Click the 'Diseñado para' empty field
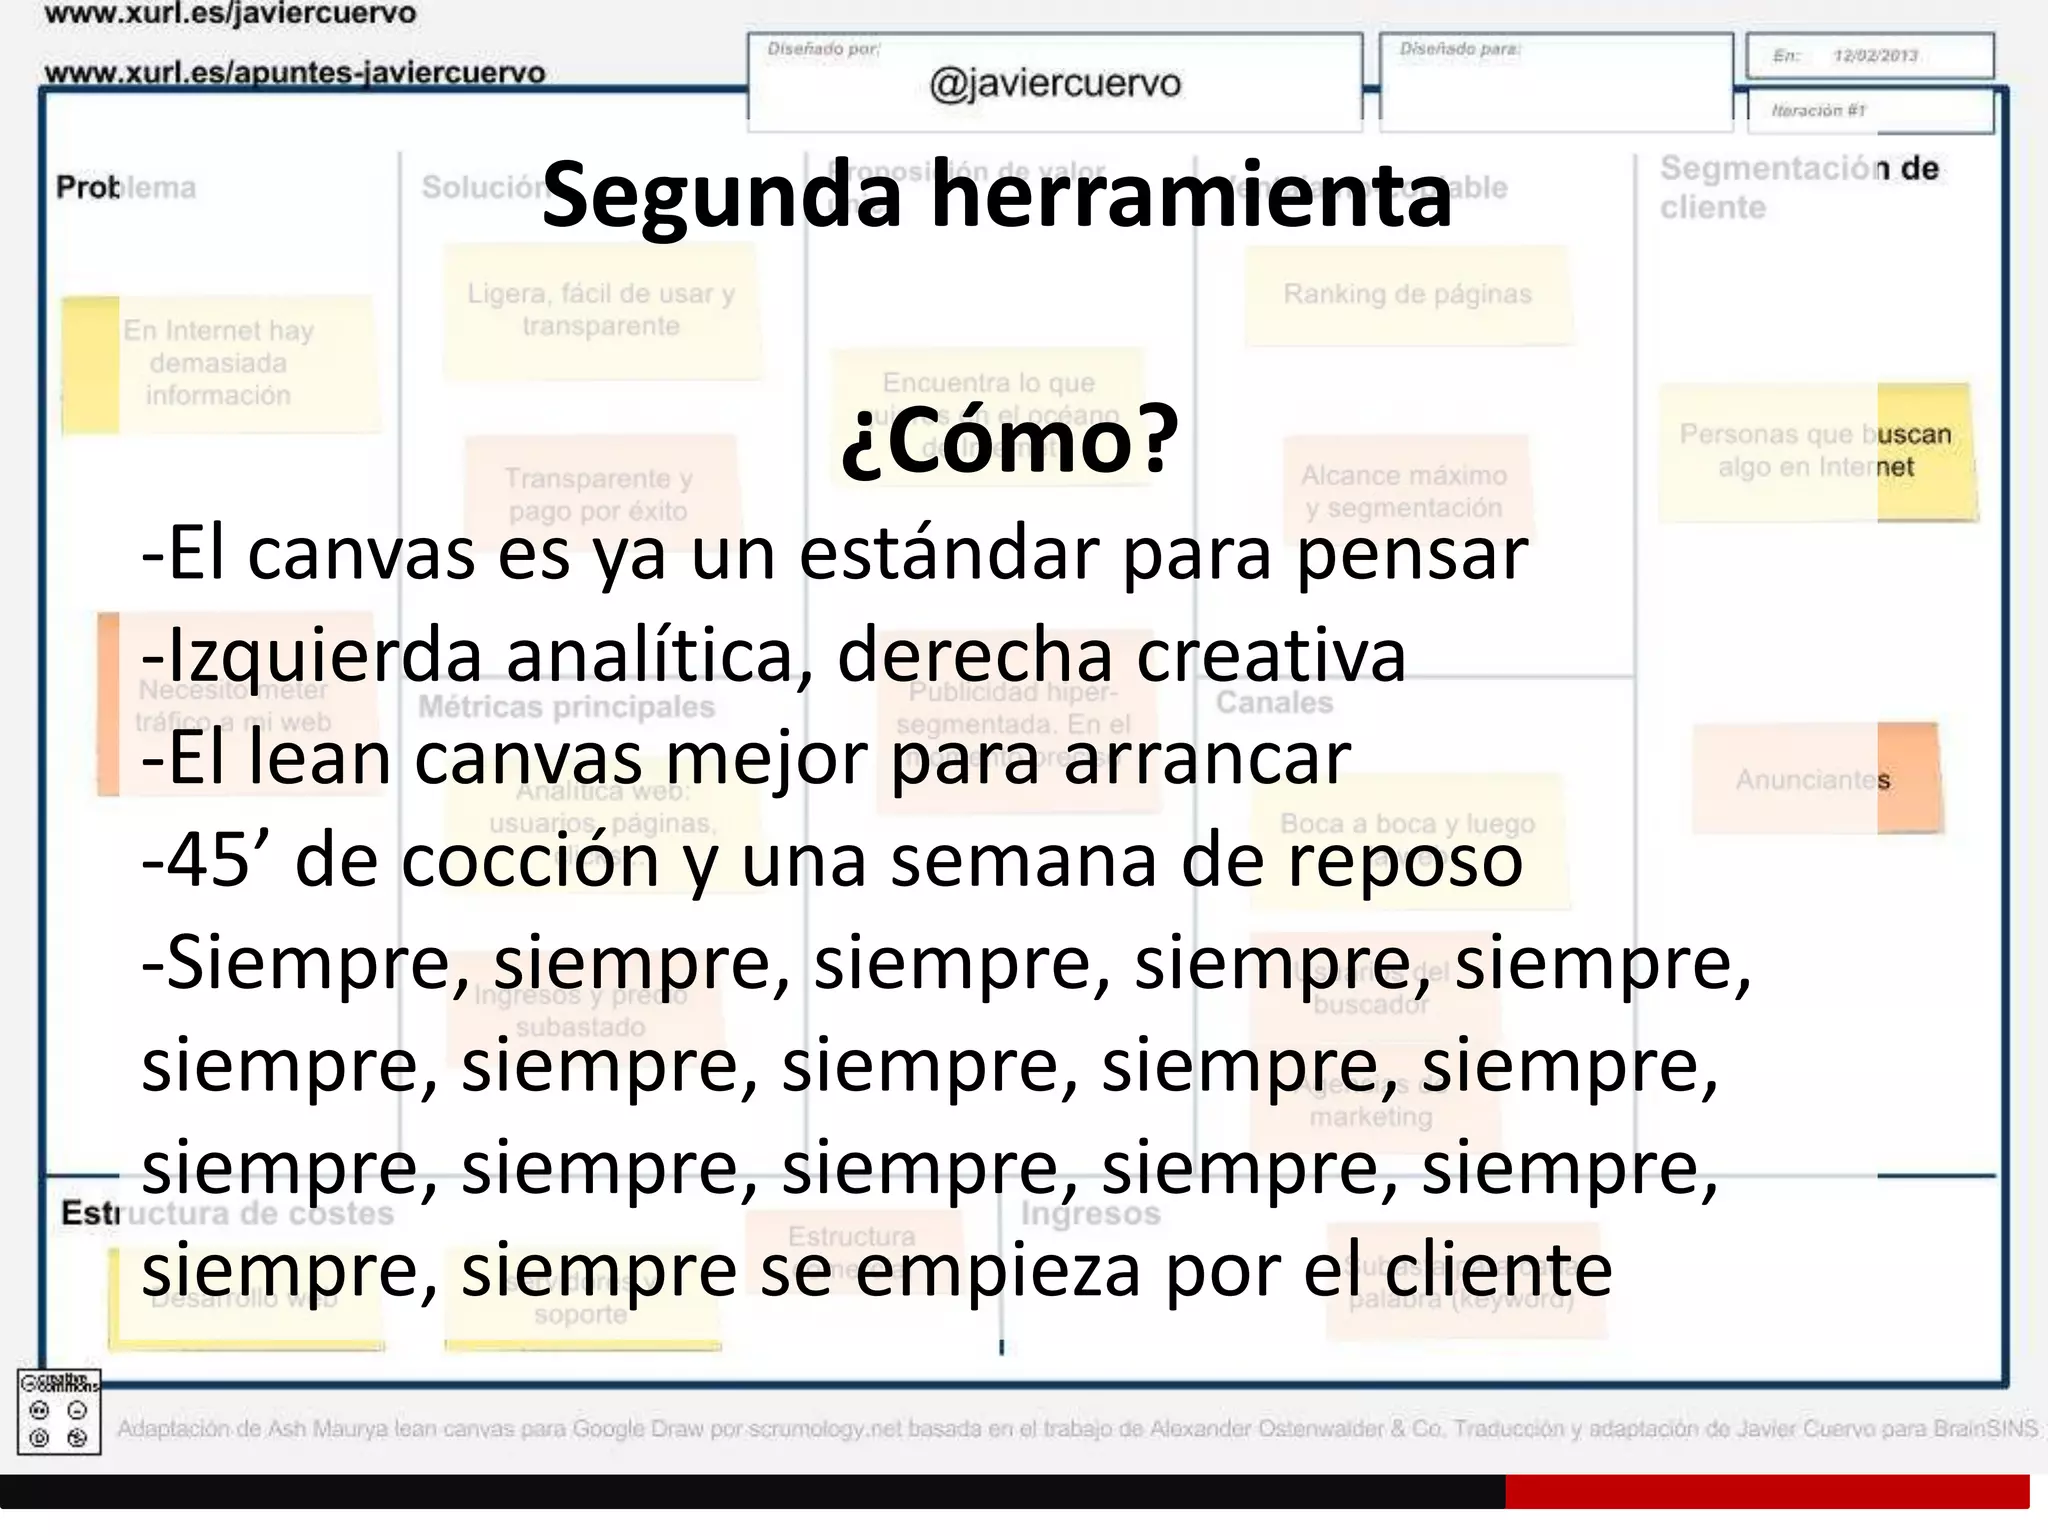Screen dimensions: 2048x1536 [x=1556, y=82]
